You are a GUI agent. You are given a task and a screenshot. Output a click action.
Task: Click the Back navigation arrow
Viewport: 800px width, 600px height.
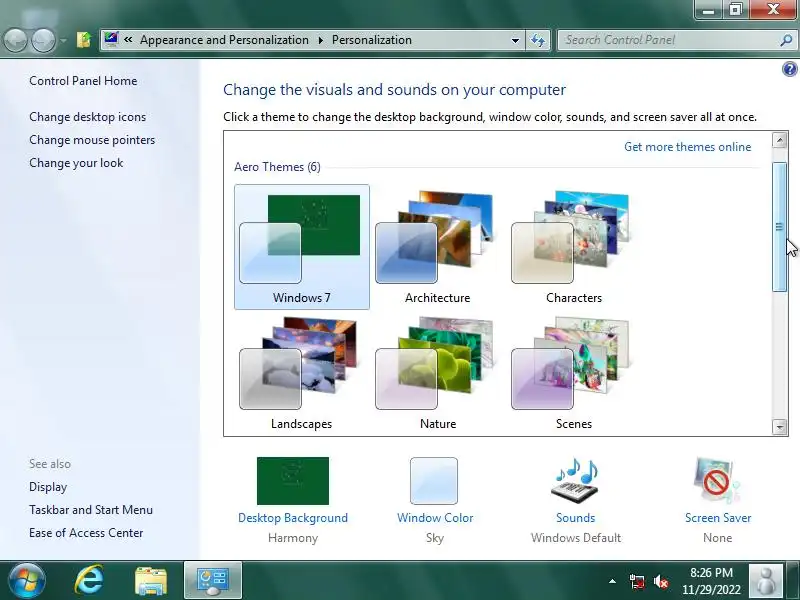pyautogui.click(x=15, y=40)
